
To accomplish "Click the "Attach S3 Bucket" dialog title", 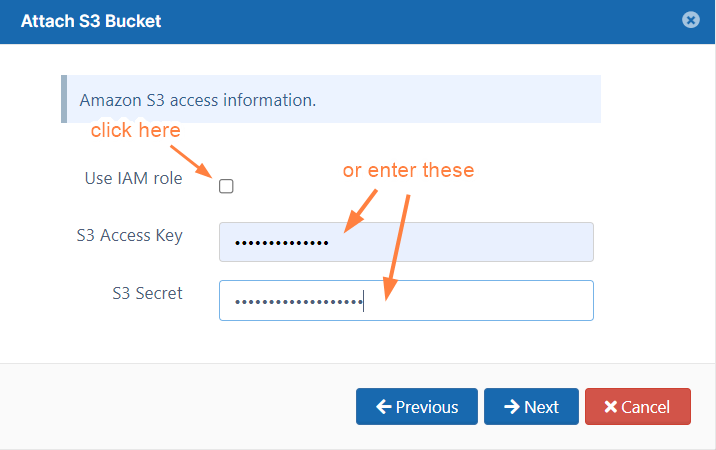I will (x=91, y=20).
